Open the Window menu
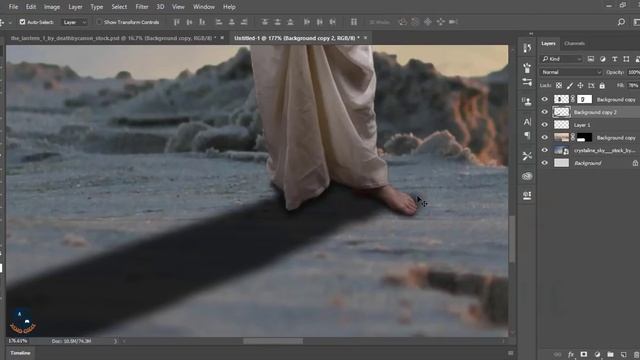This screenshot has height=360, width=640. click(x=204, y=7)
